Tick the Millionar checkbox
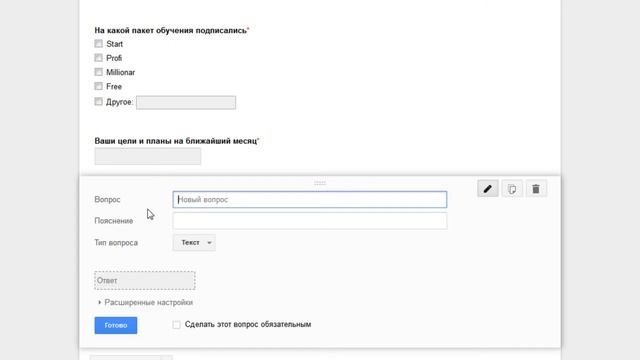This screenshot has height=360, width=640. (x=98, y=72)
